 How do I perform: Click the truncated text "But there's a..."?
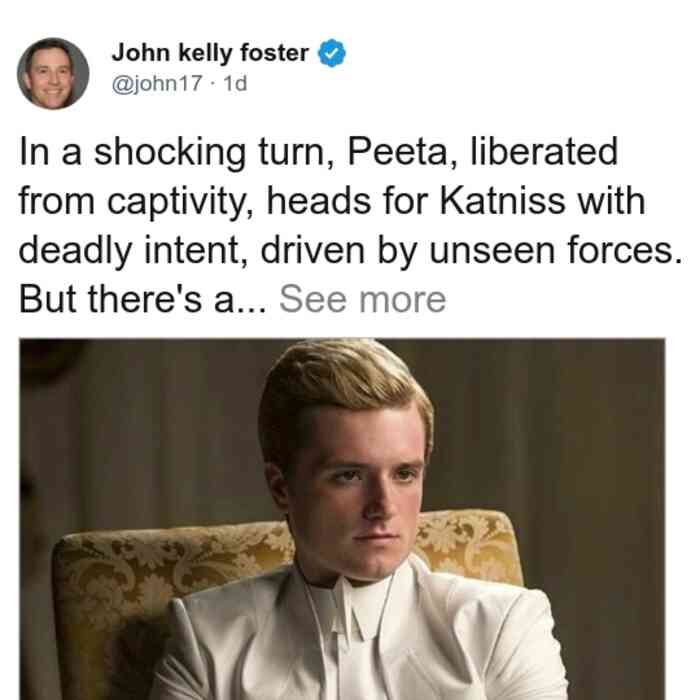(x=142, y=300)
